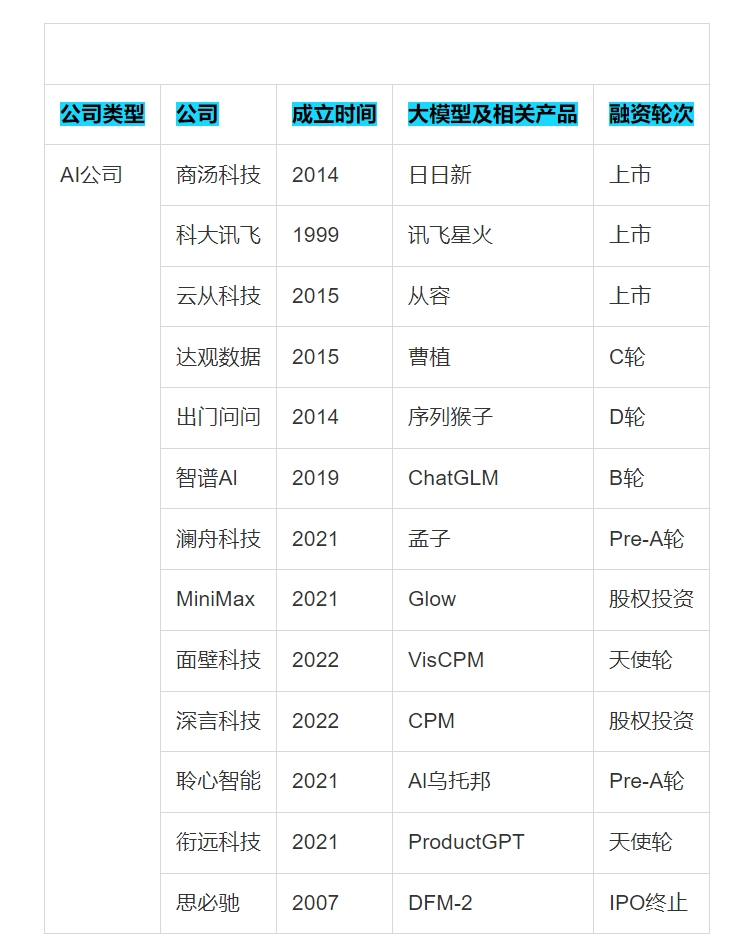Select the 衔远科技 company cell
The height and width of the screenshot is (950, 750).
[218, 842]
